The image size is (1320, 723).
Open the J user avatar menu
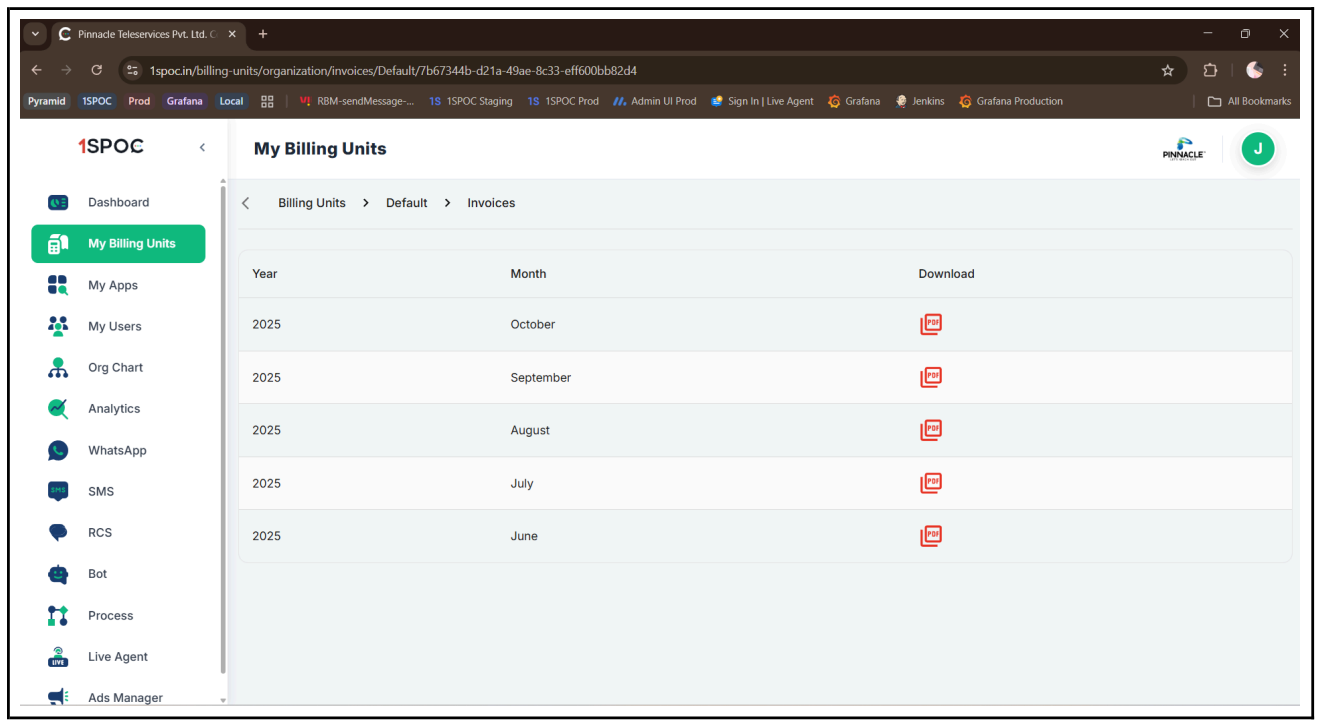(1257, 149)
